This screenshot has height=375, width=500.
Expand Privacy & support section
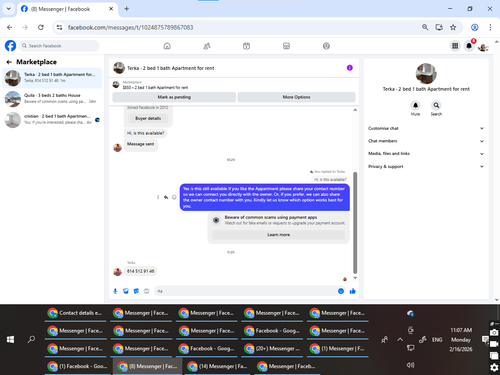coord(426,166)
